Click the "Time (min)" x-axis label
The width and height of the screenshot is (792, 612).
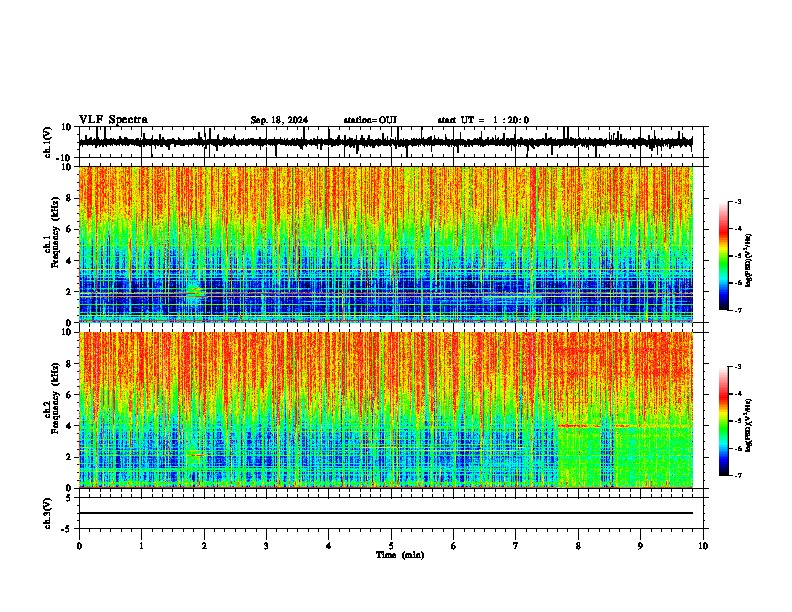(x=400, y=555)
